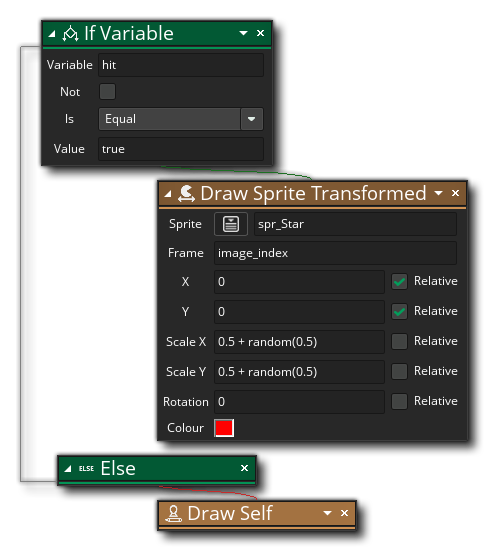The height and width of the screenshot is (551, 488).
Task: Open the sprite selector button beside spr_Star
Action: click(x=231, y=224)
